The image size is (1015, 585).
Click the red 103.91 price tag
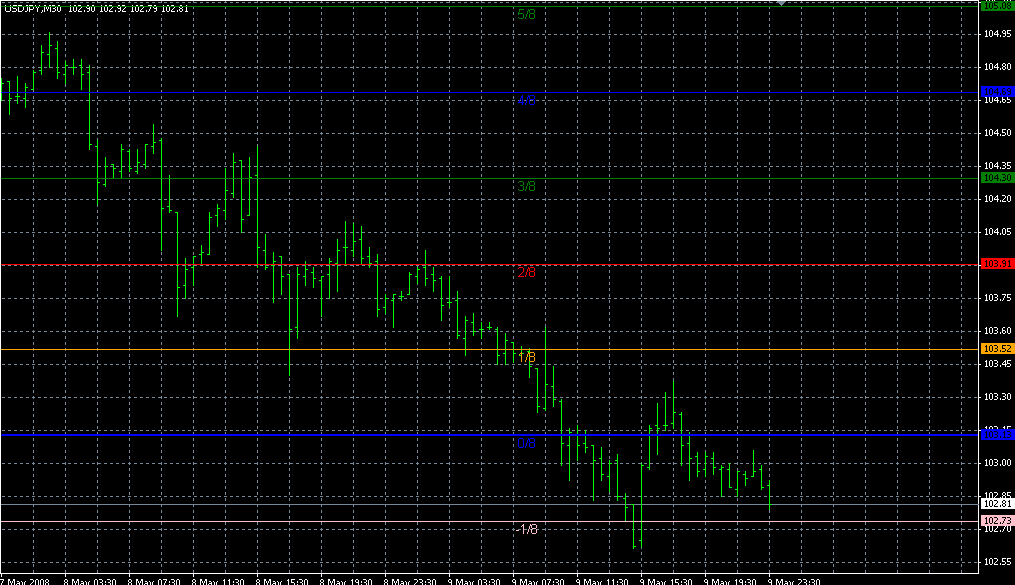998,264
